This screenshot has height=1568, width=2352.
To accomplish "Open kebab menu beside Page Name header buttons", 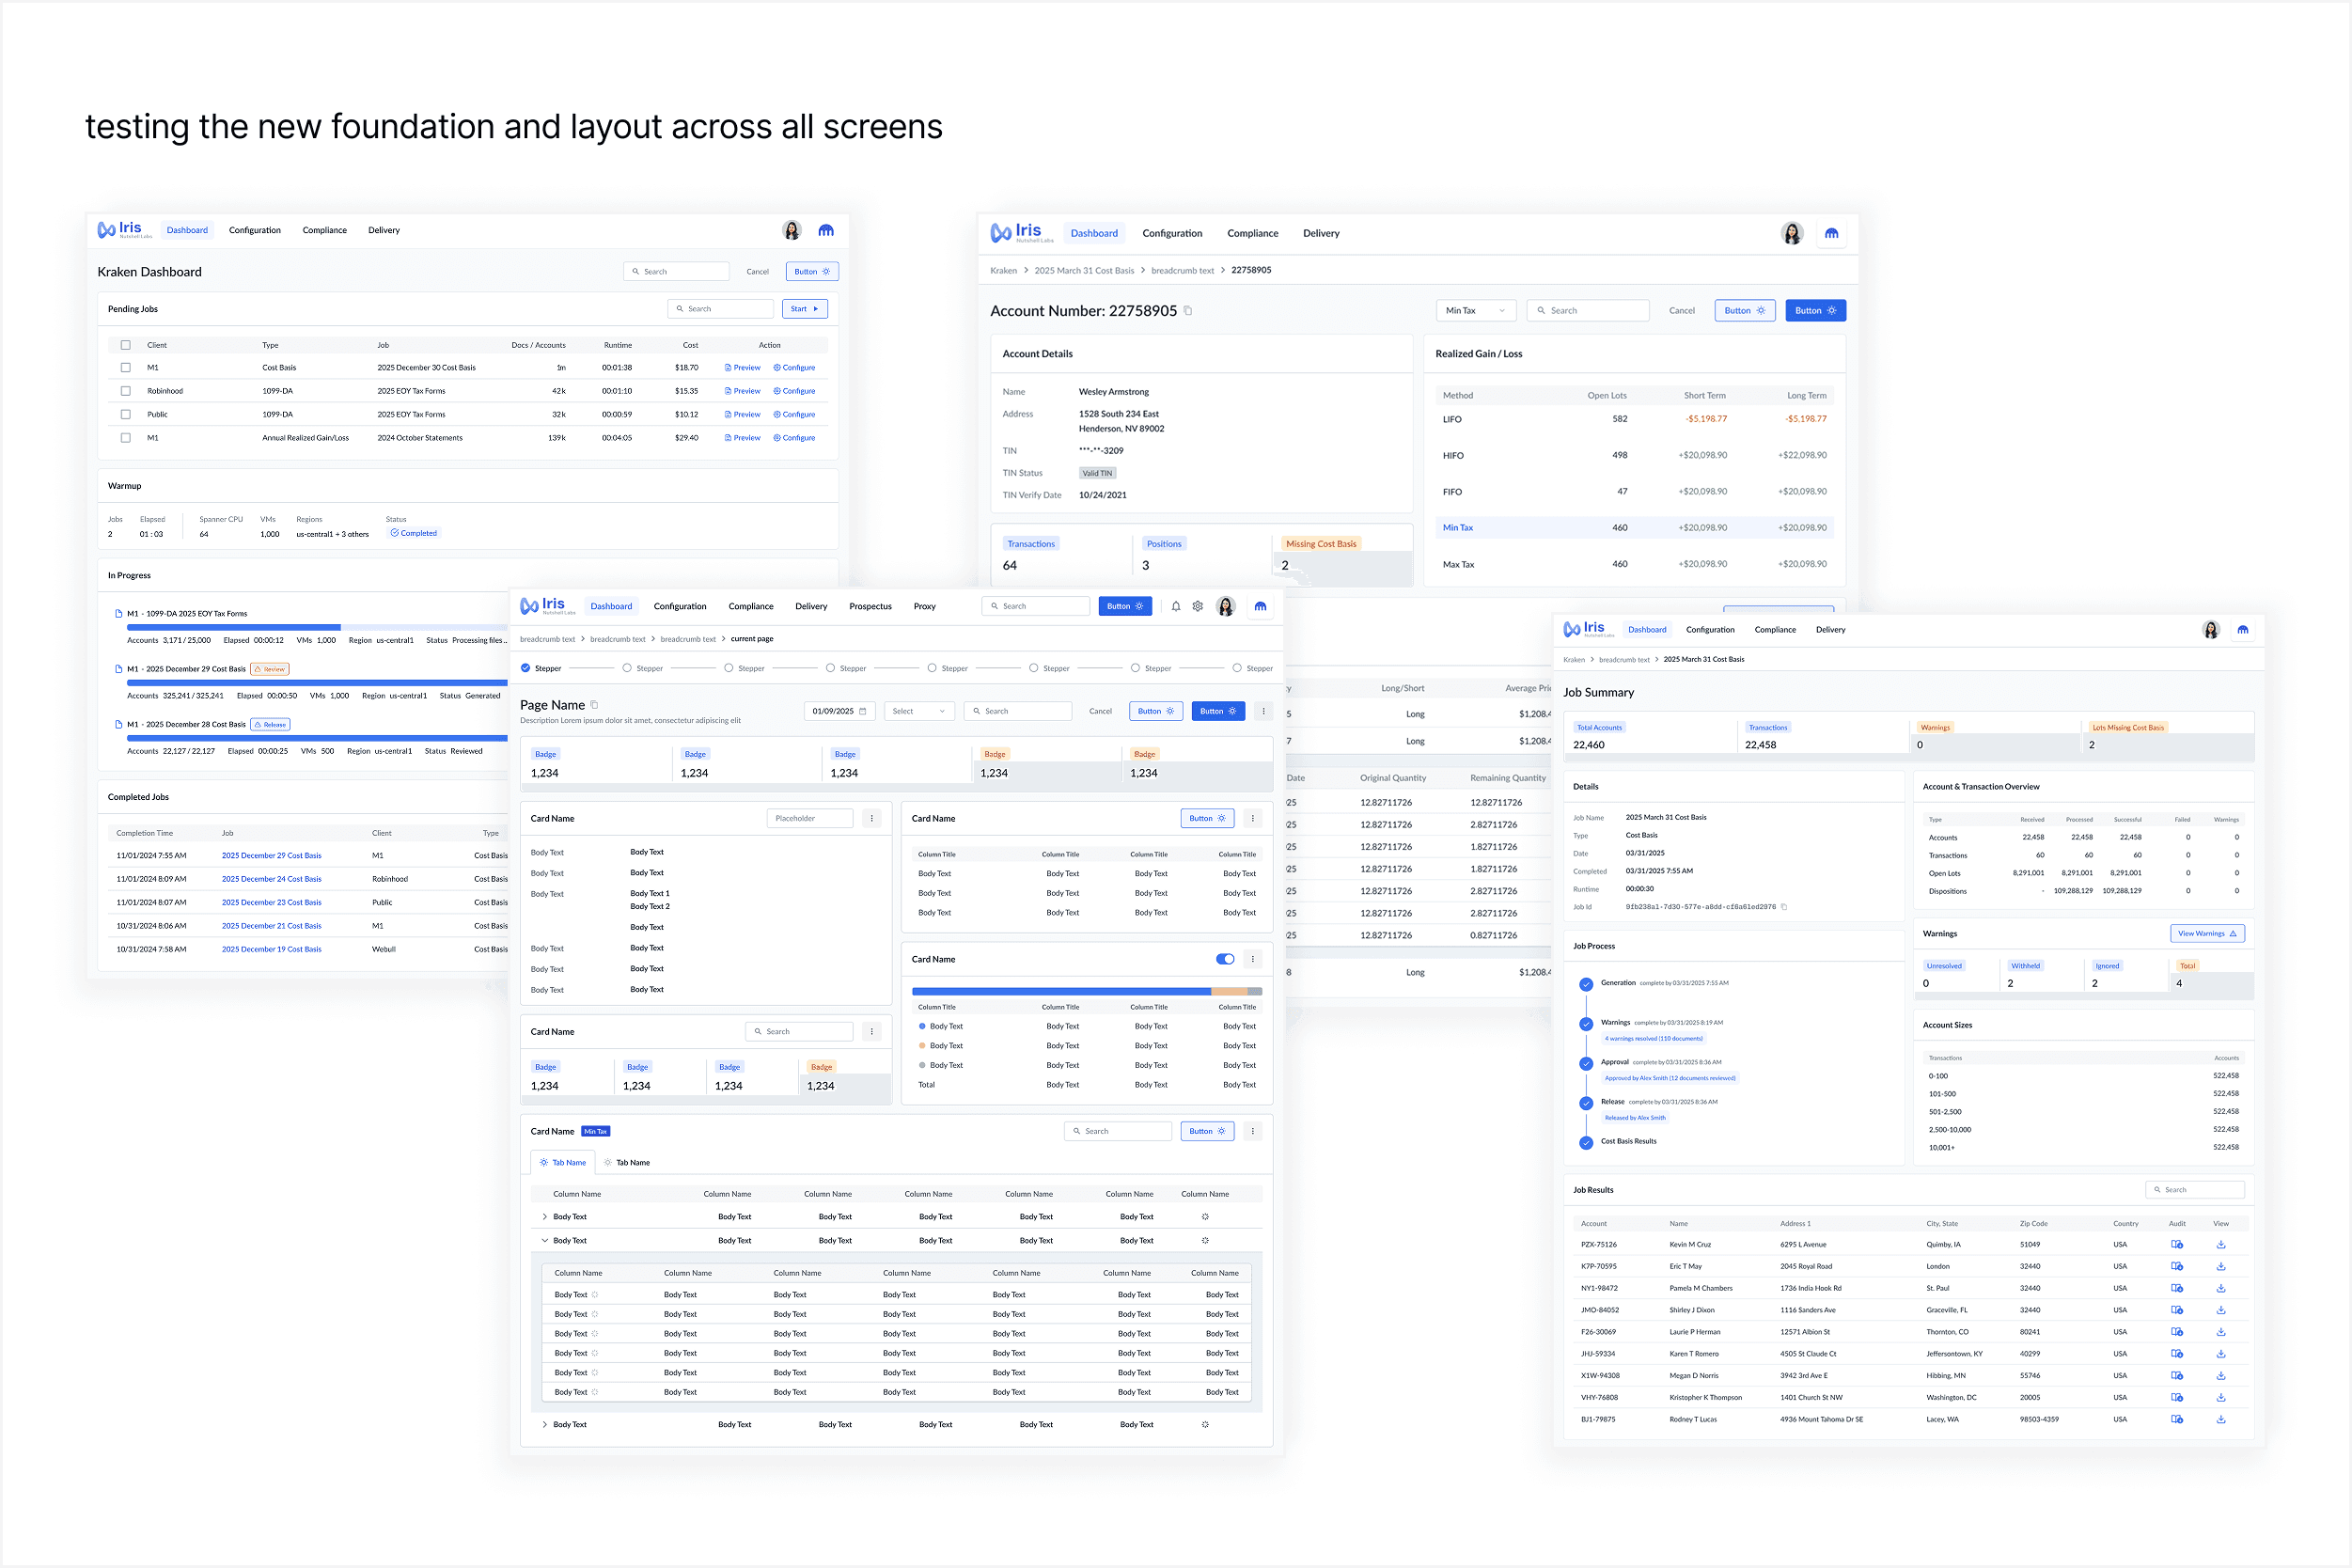I will point(1264,711).
